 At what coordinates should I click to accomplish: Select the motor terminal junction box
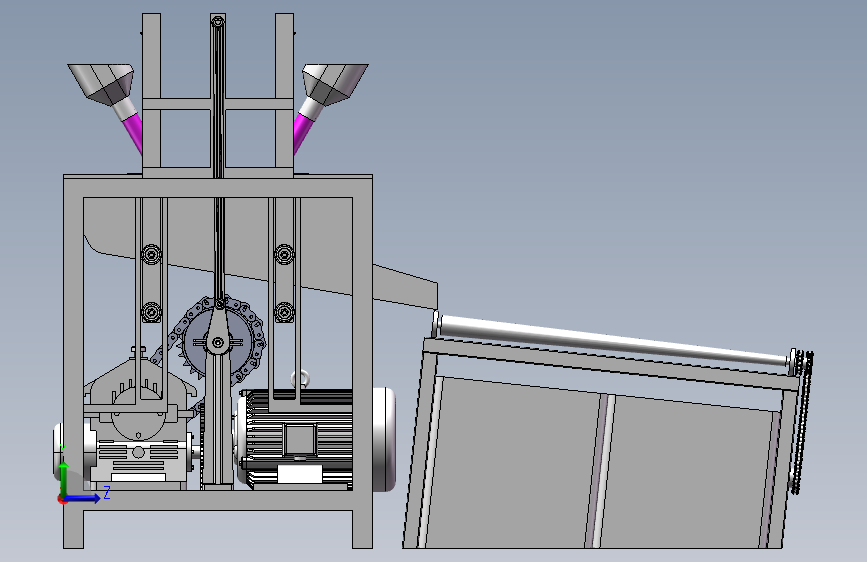point(300,440)
